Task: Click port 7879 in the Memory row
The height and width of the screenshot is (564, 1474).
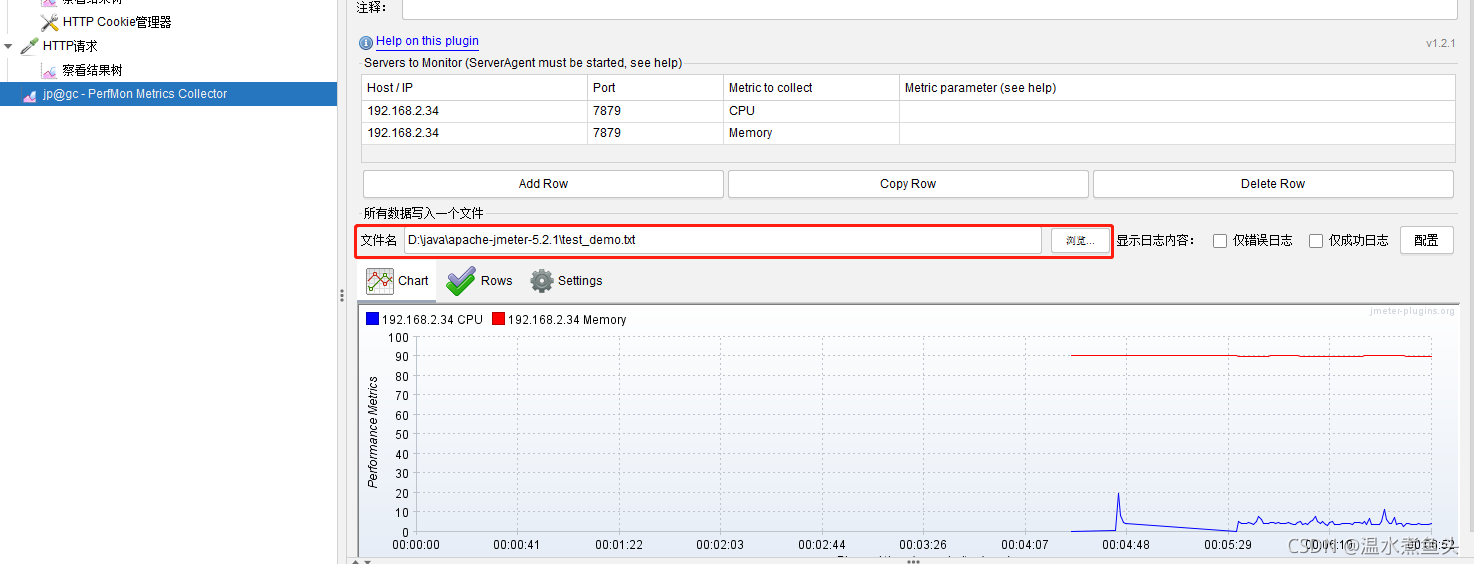Action: [656, 133]
